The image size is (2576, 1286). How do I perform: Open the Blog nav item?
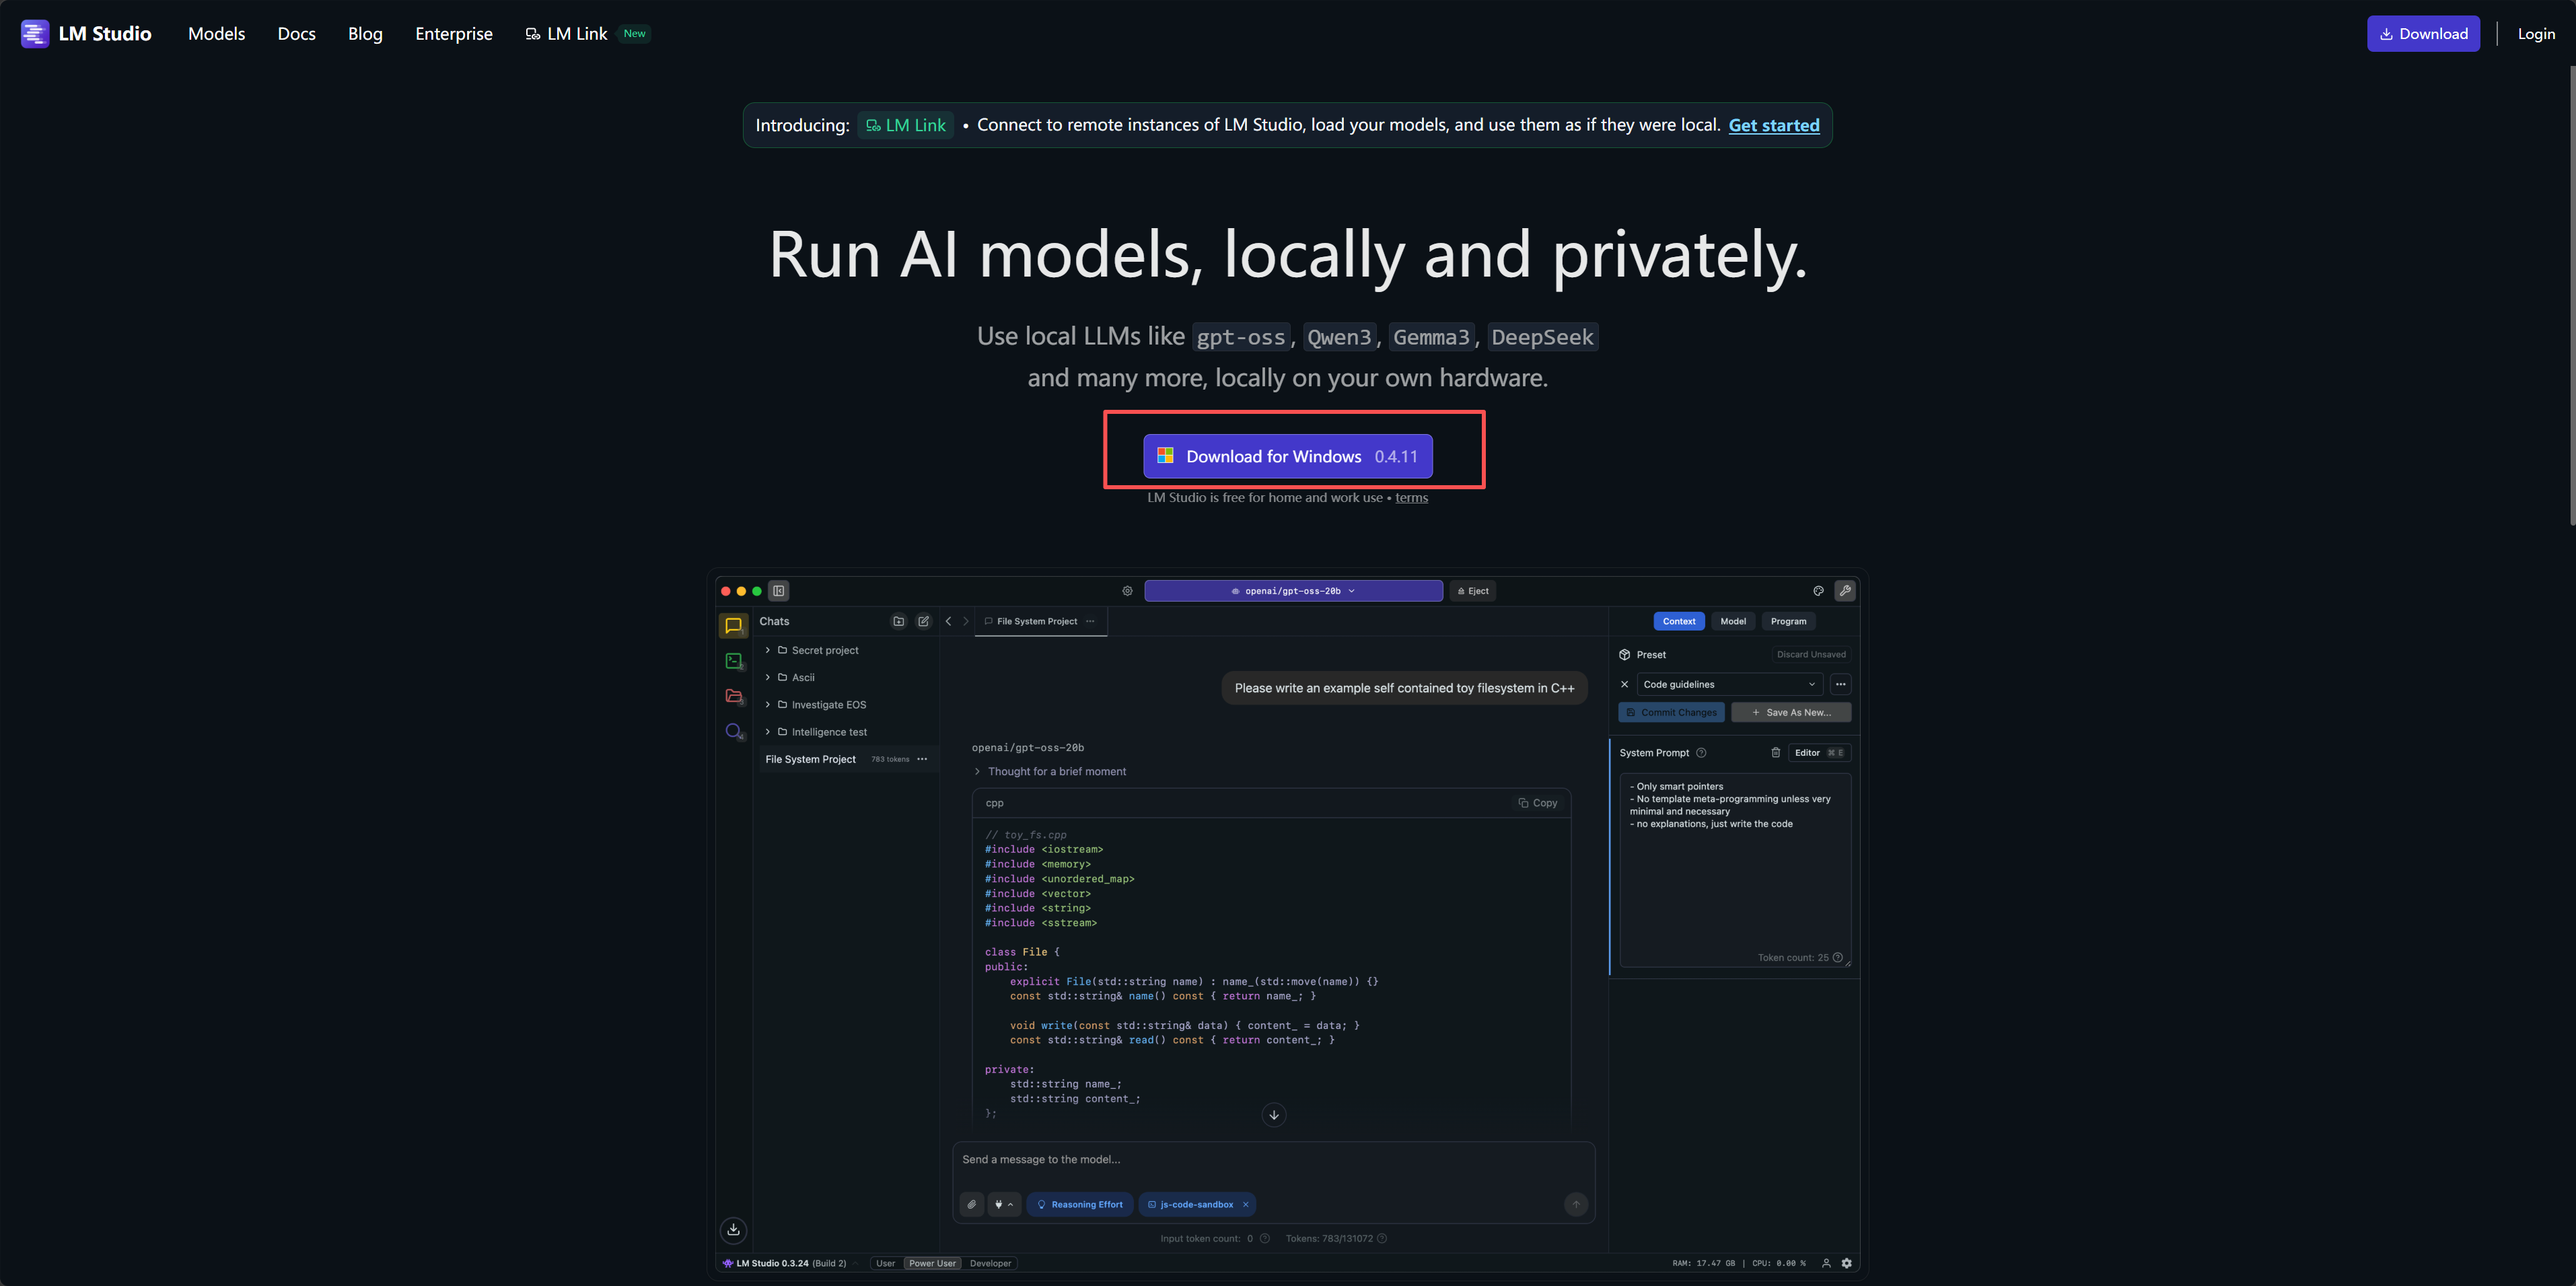[365, 34]
